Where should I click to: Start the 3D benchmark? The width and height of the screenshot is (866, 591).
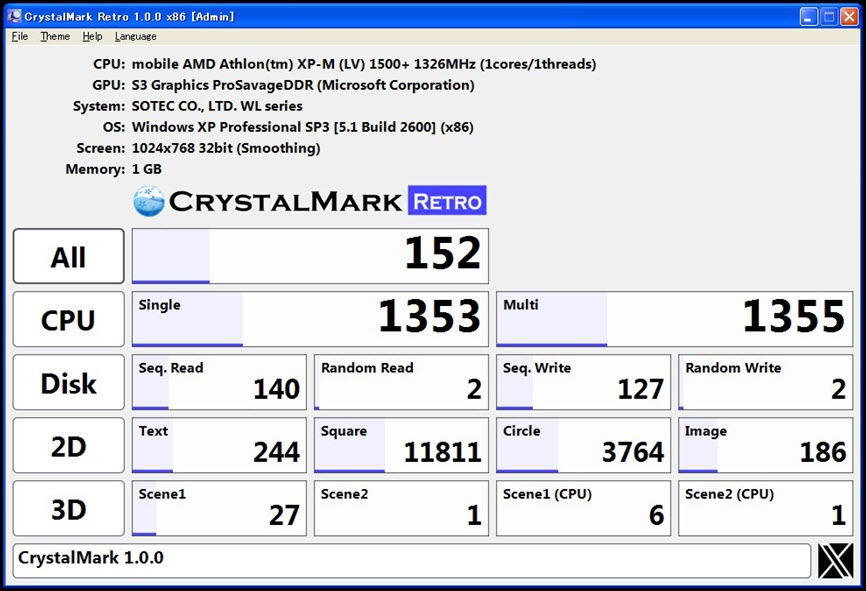tap(68, 508)
